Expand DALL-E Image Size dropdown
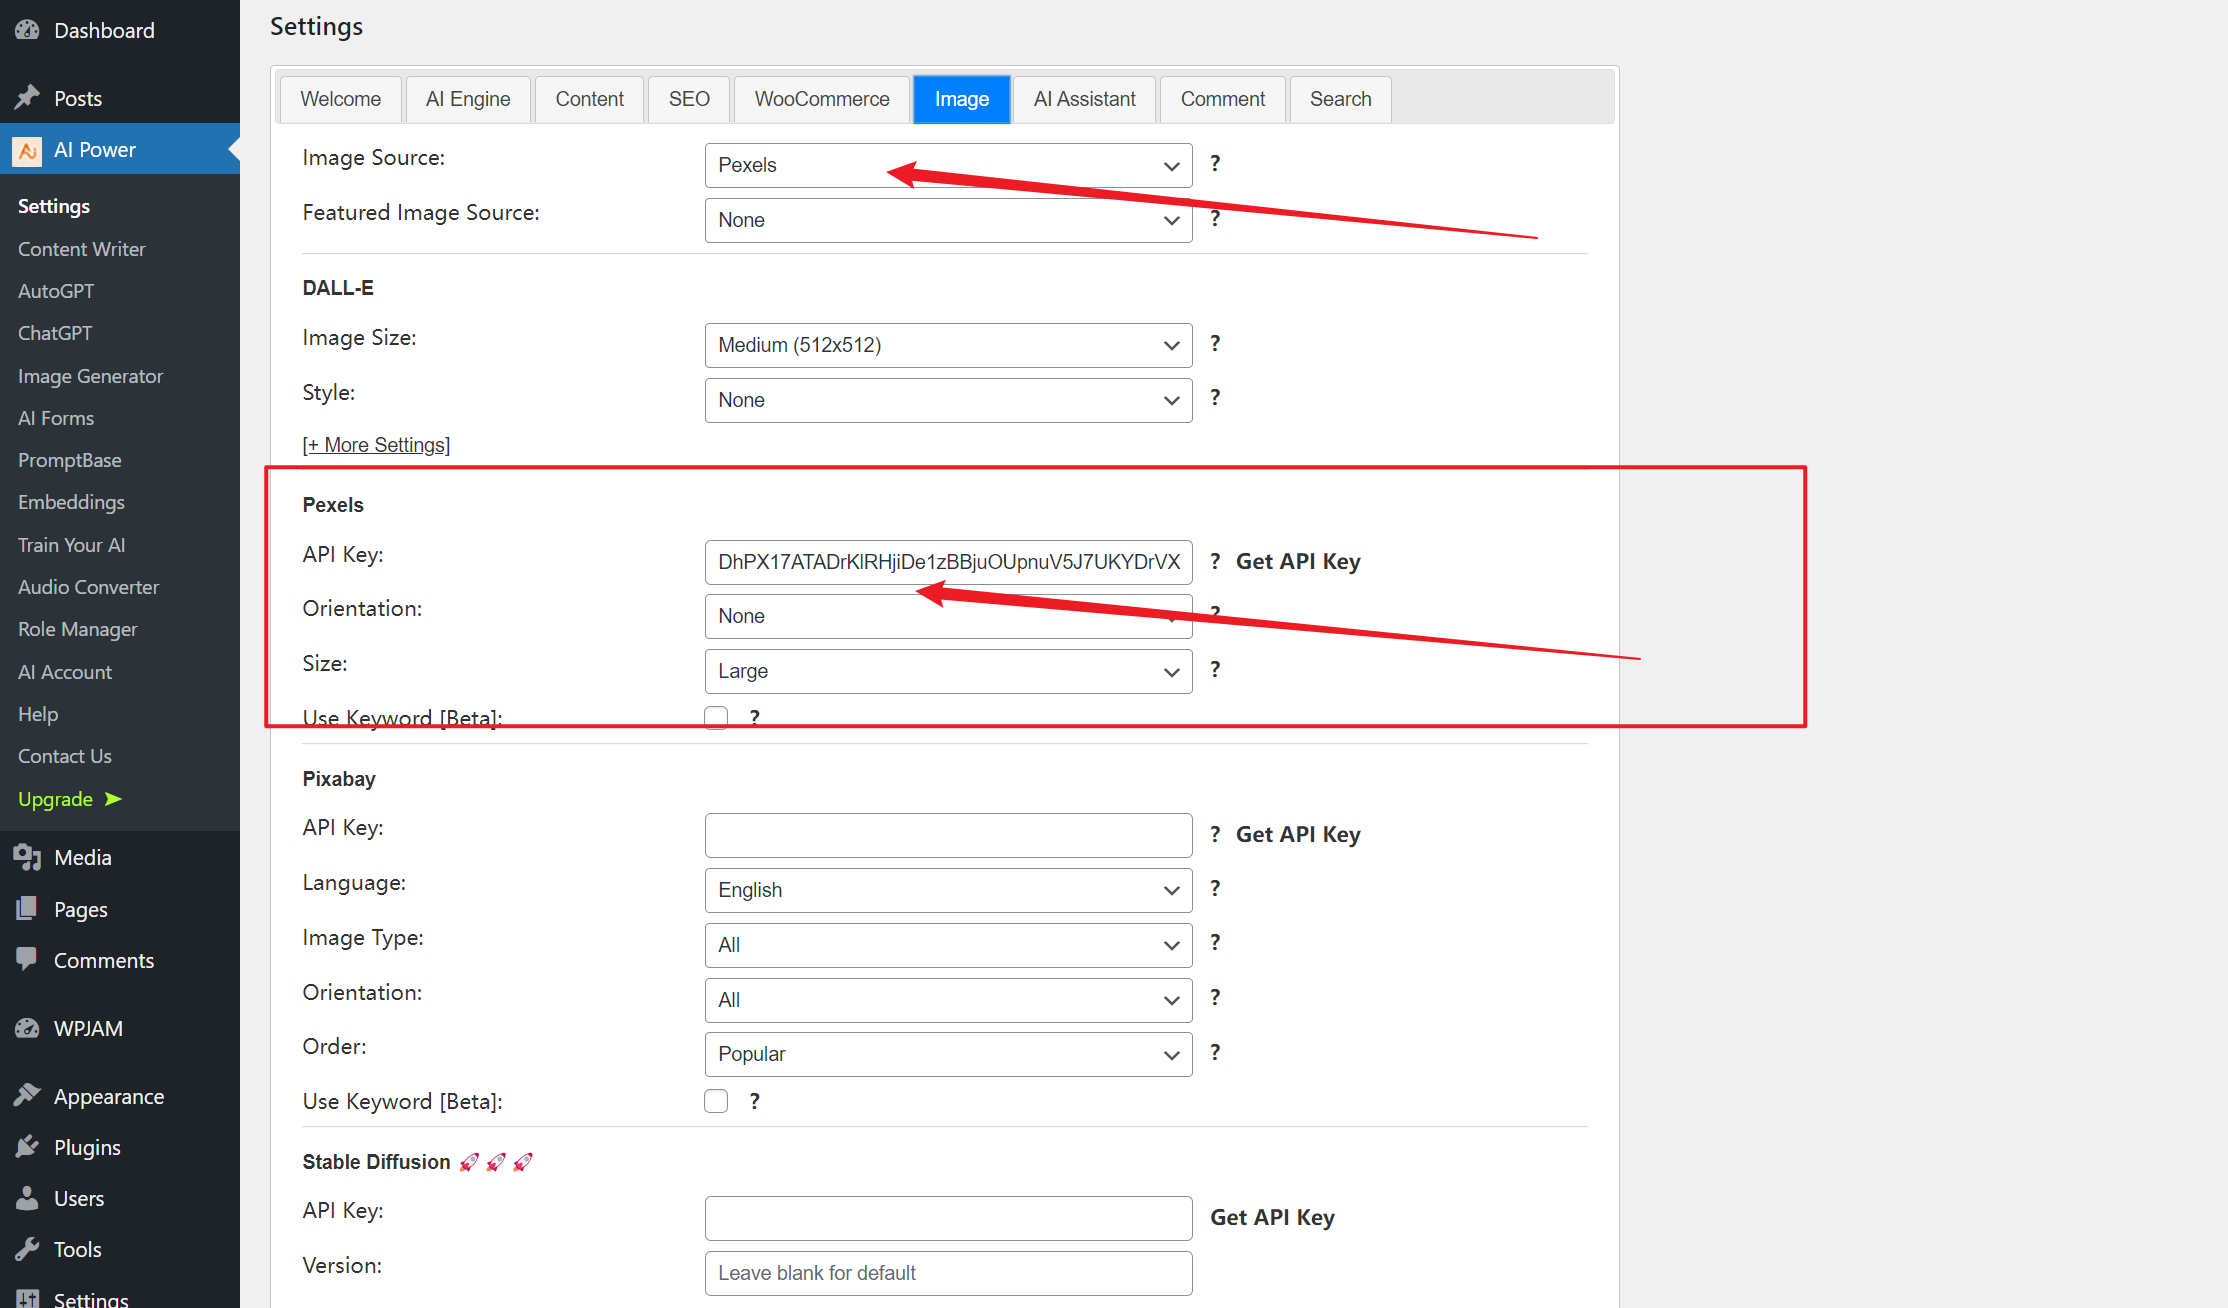The height and width of the screenshot is (1308, 2228). pos(947,345)
